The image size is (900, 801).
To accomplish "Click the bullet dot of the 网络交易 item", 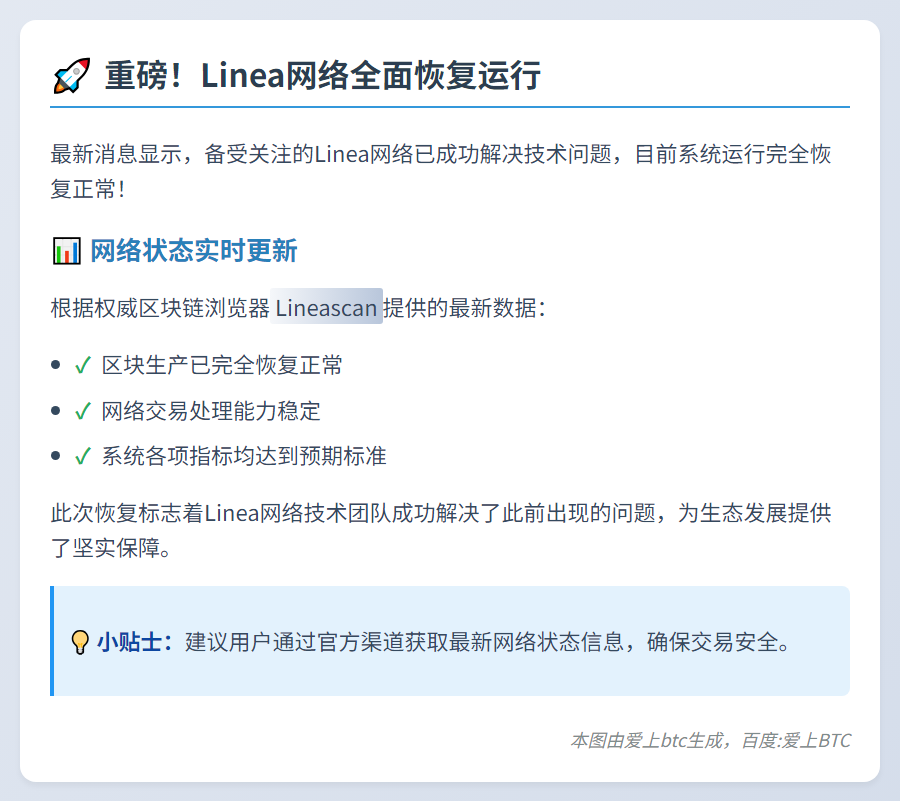I will 56,410.
